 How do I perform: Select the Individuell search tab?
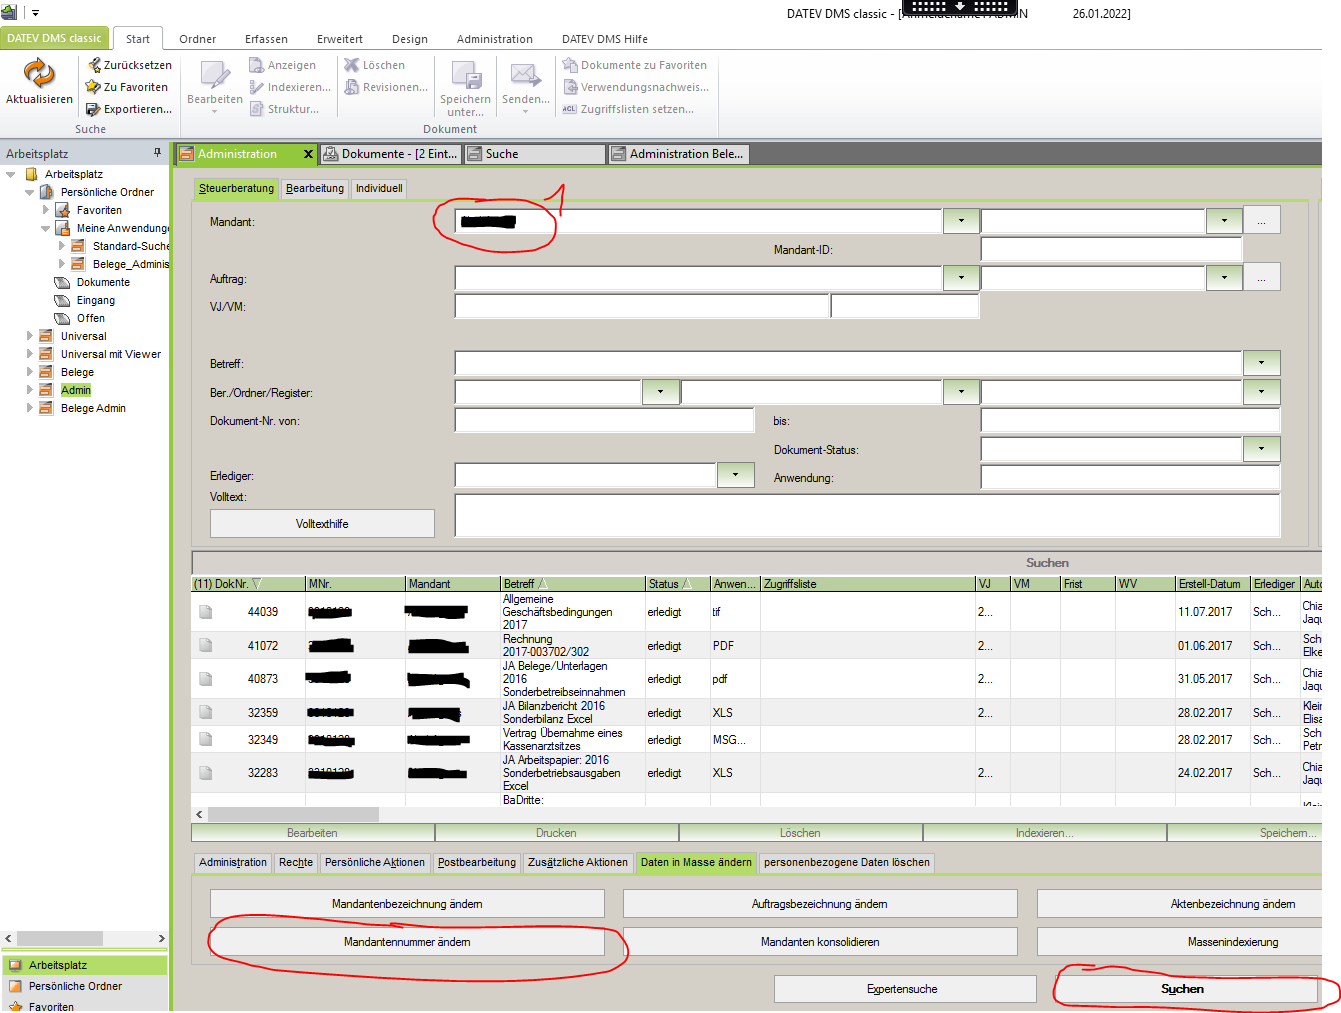point(379,188)
